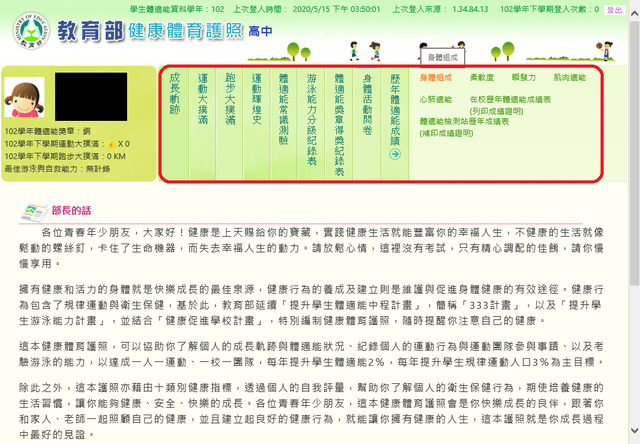The image size is (640, 444).
Task: Click the 上次登入來源 1.34.84.13 text
Action: (x=440, y=9)
